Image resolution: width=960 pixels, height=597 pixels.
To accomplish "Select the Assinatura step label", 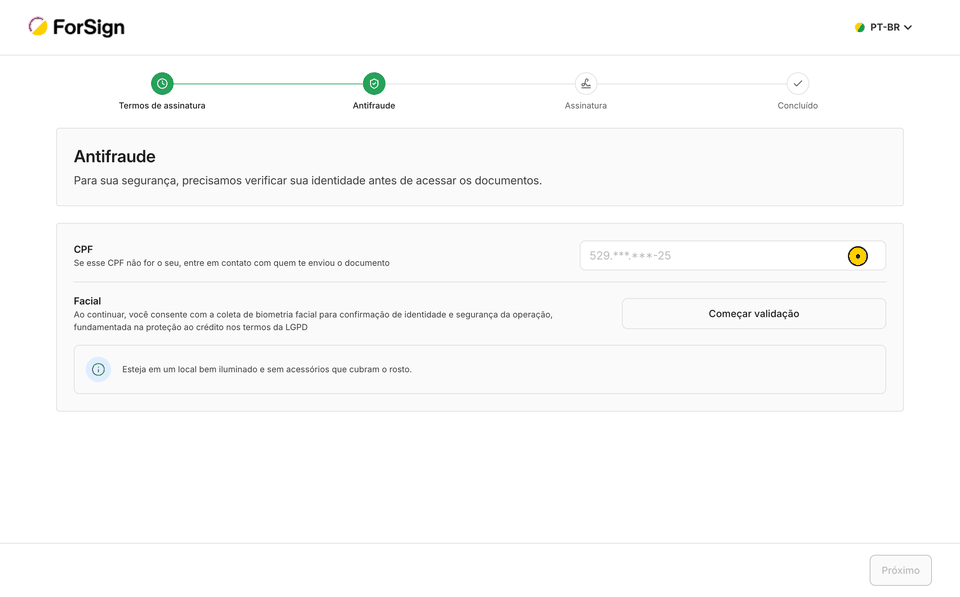I will 586,105.
